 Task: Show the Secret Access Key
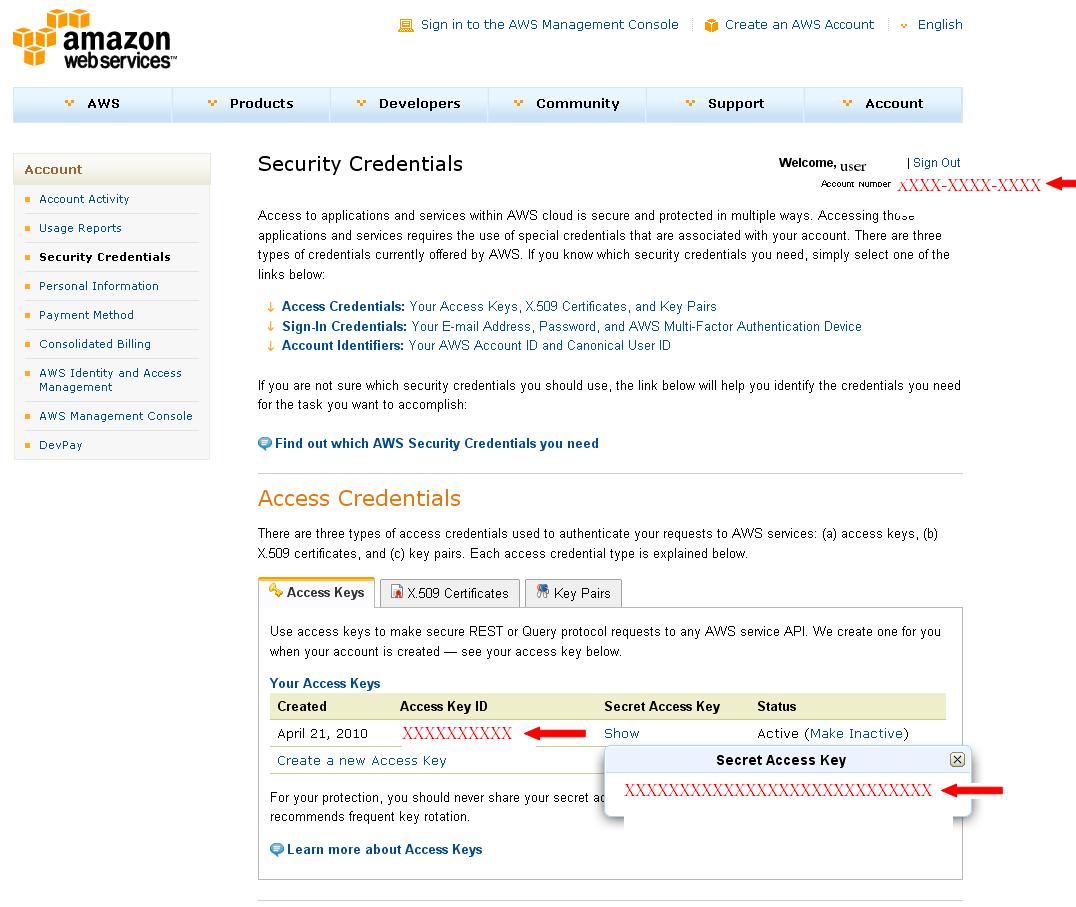(621, 733)
